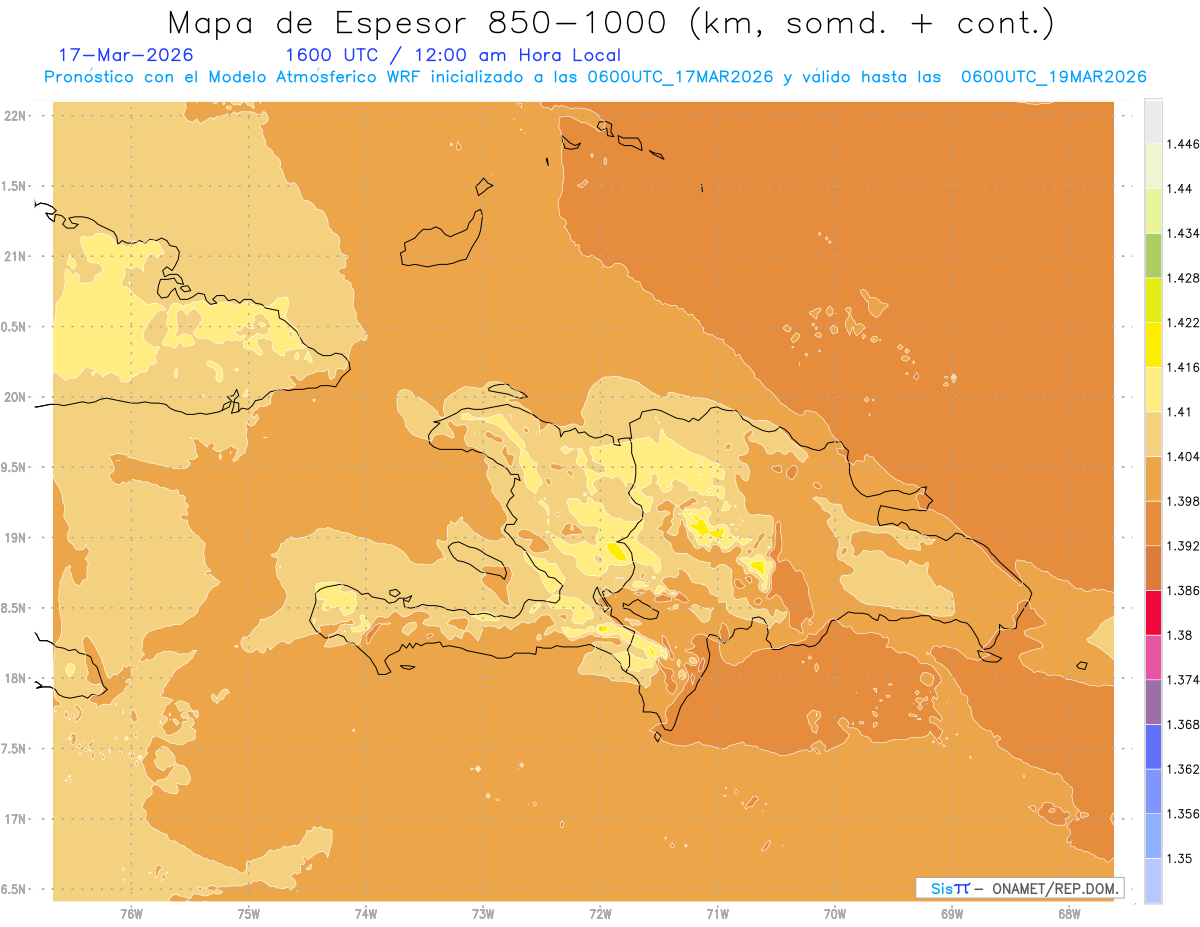
Task: Click the pale yellow colorbar segment between 1.41 and 1.416
Action: click(1153, 389)
